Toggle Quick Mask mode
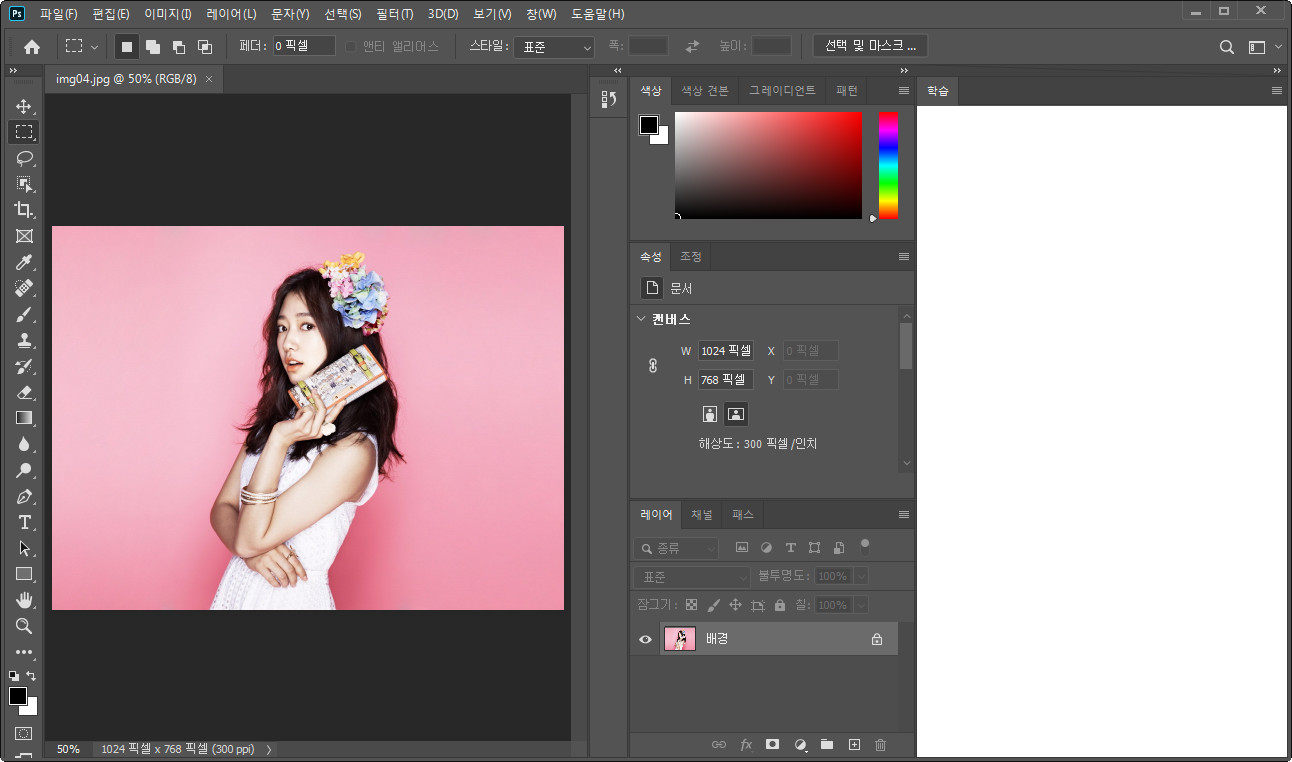1292x762 pixels. 24,734
